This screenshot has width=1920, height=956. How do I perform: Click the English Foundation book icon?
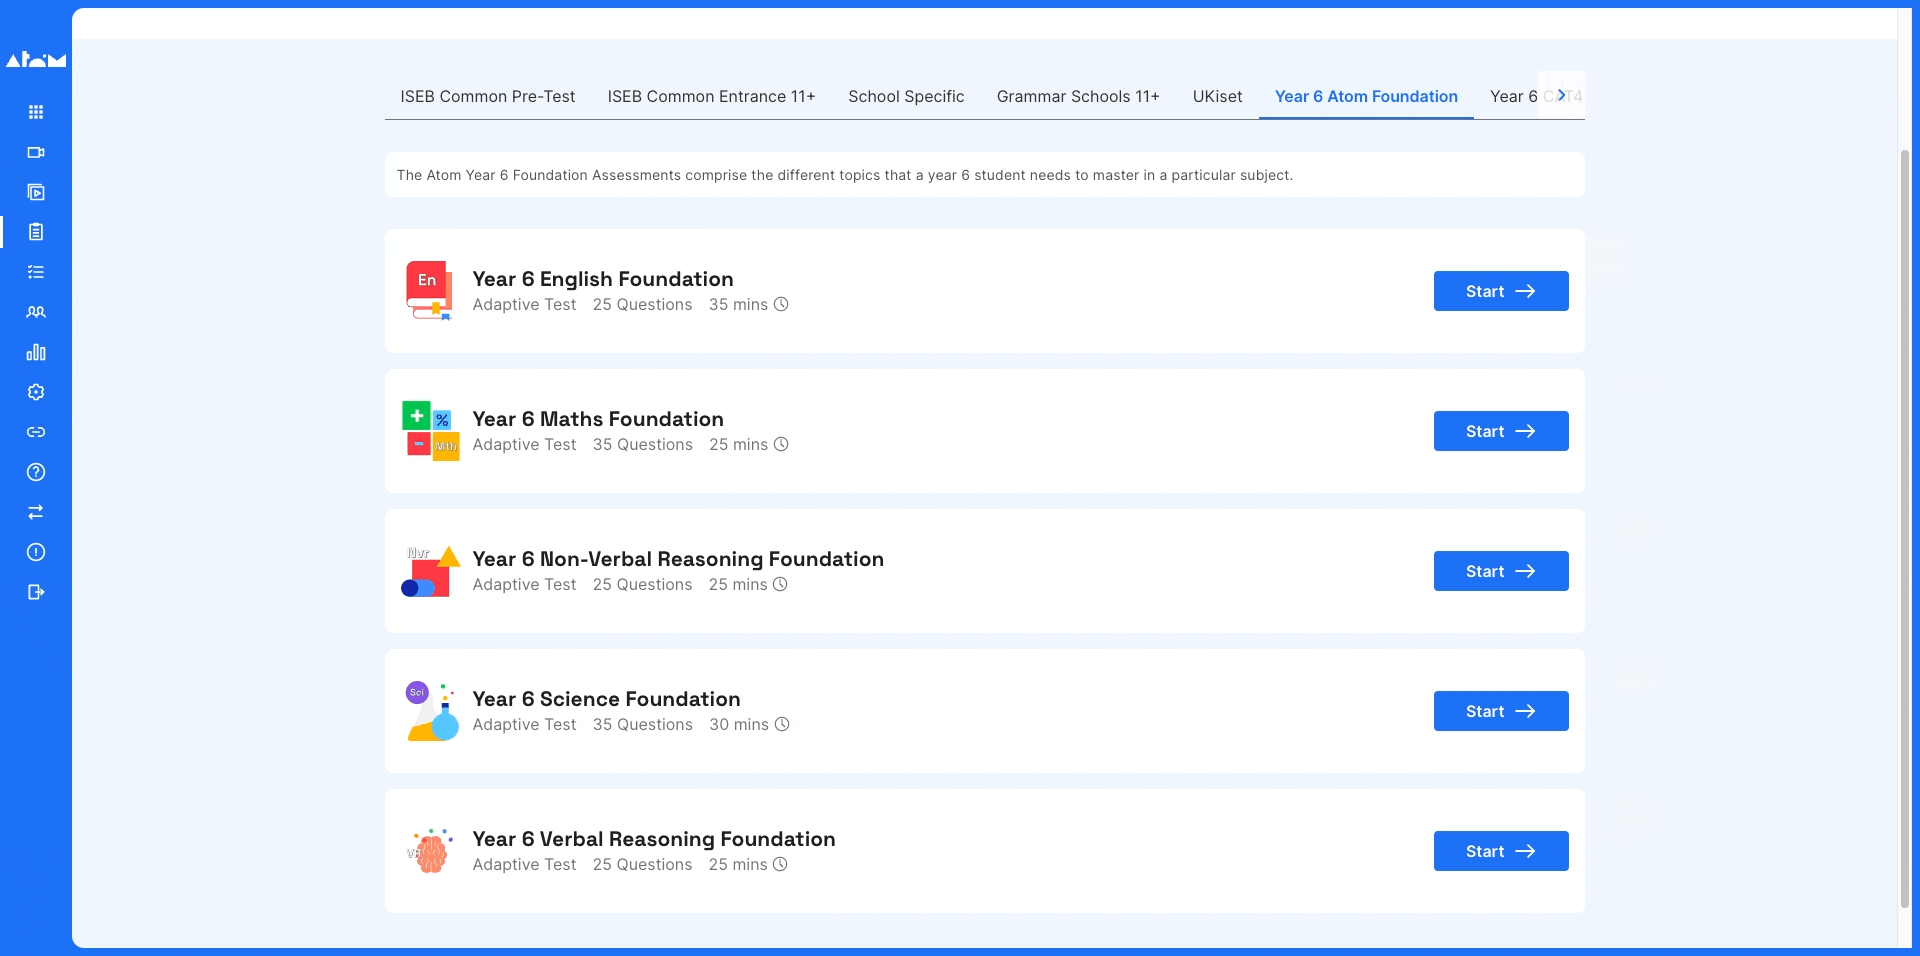pos(430,290)
